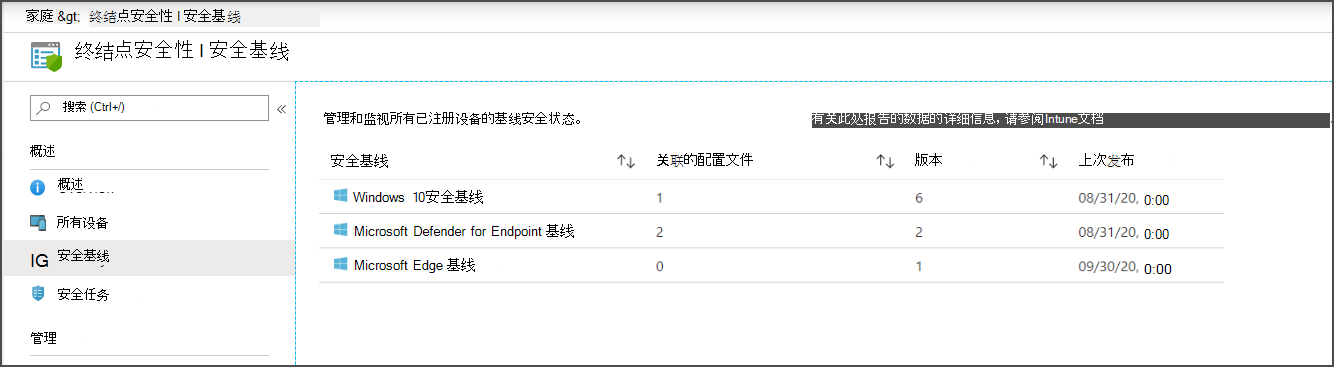Select 安全基线 in sidebar

[x=149, y=258]
